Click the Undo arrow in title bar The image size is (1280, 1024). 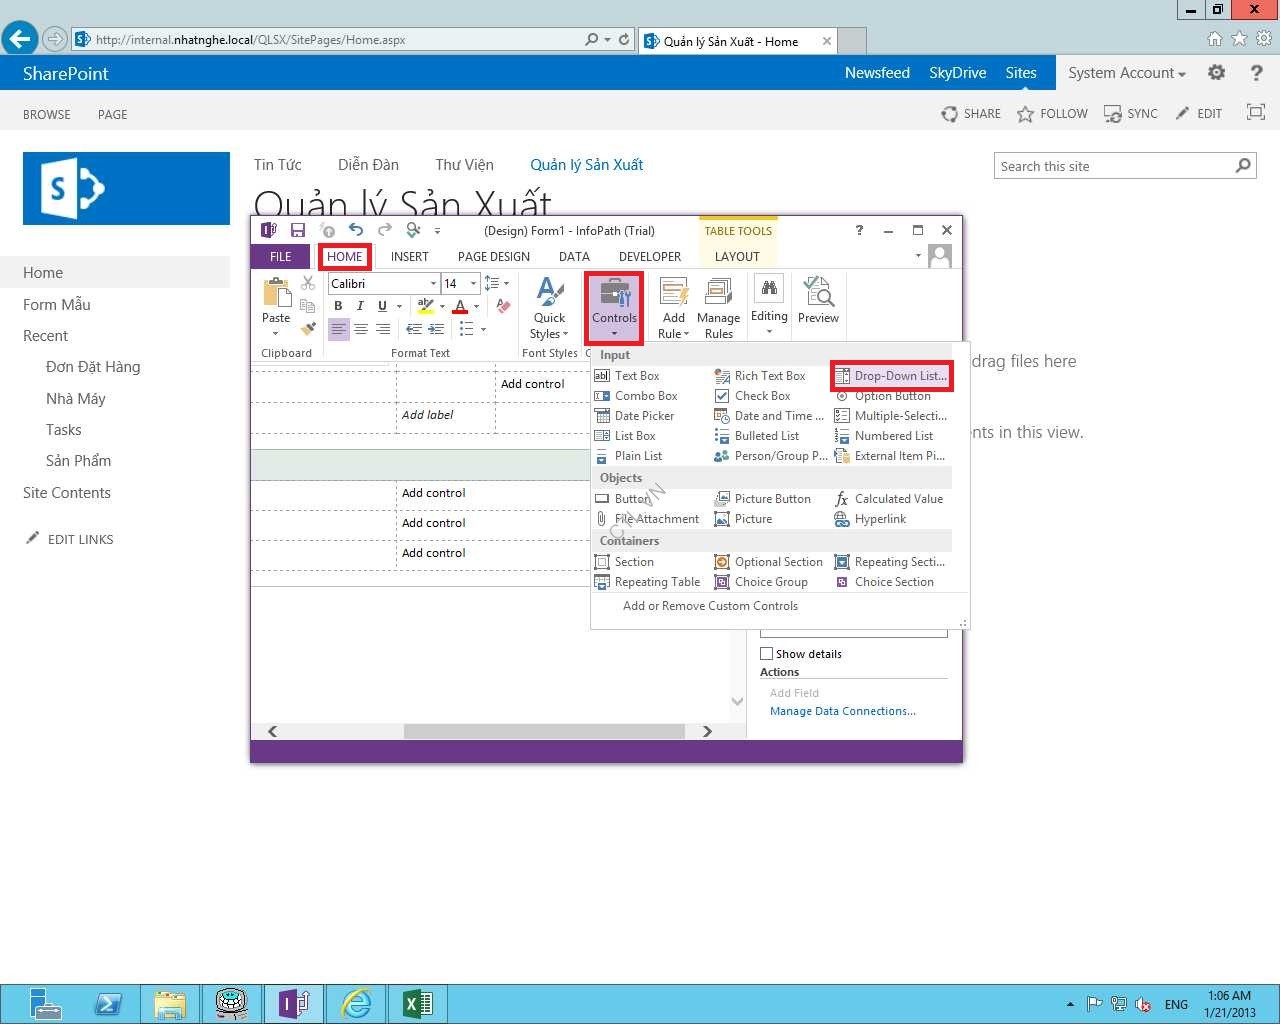(x=356, y=230)
